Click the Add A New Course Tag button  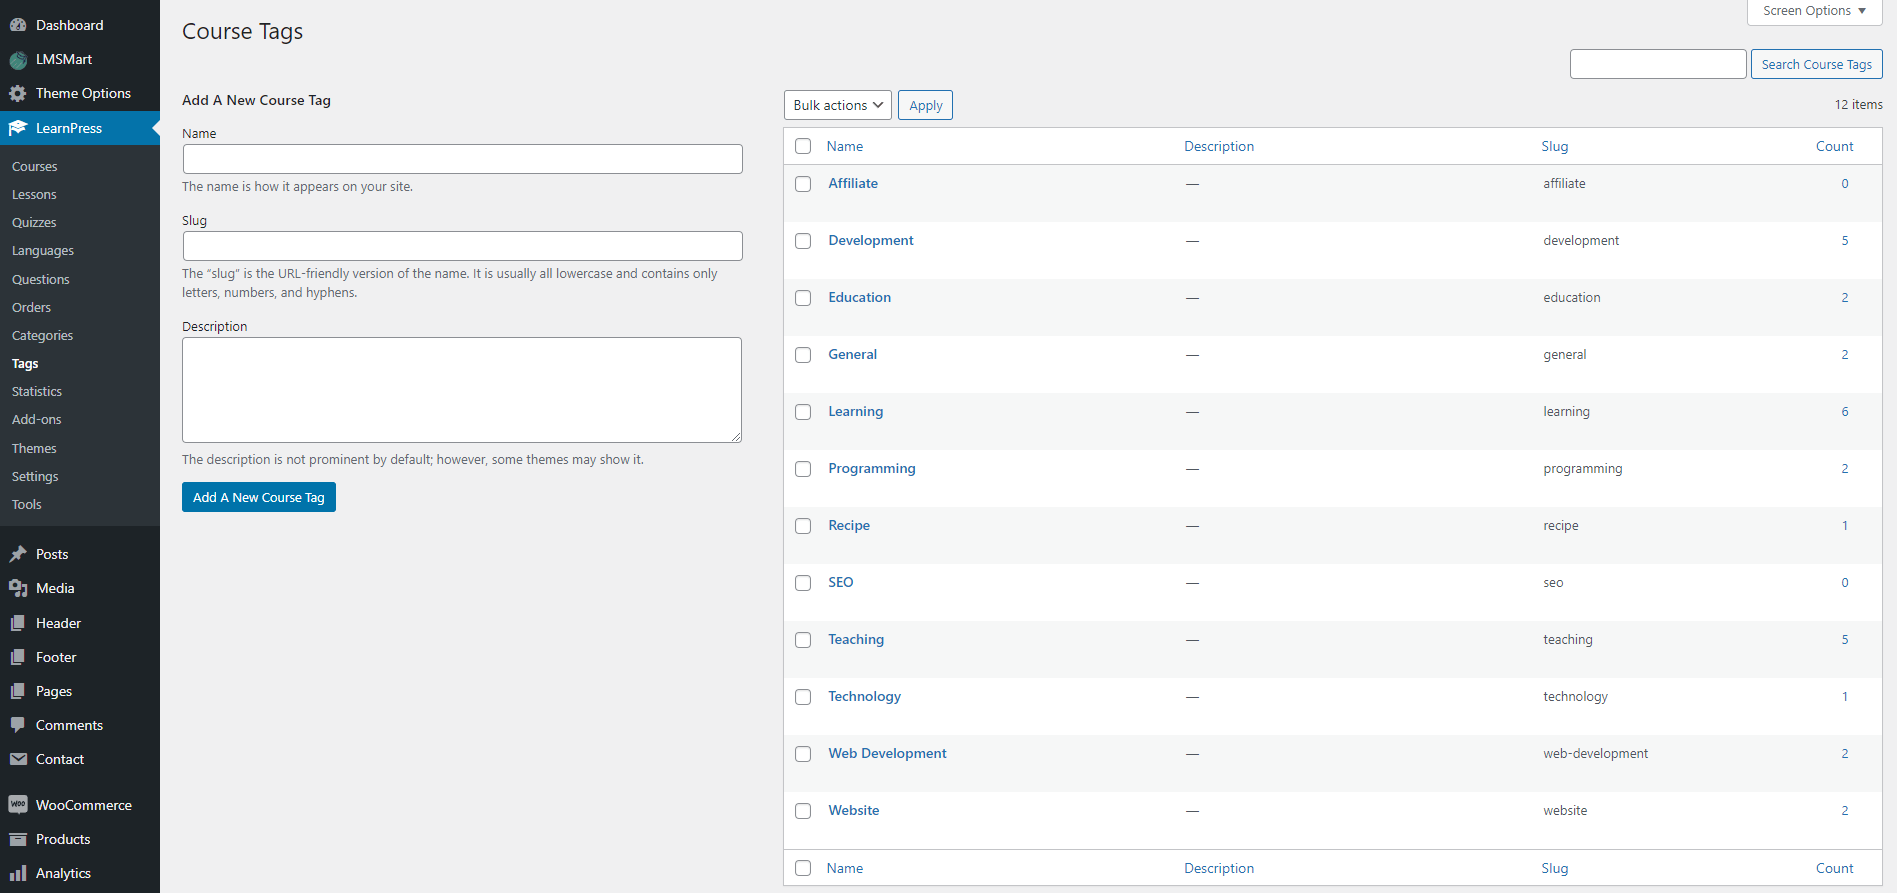tap(259, 497)
